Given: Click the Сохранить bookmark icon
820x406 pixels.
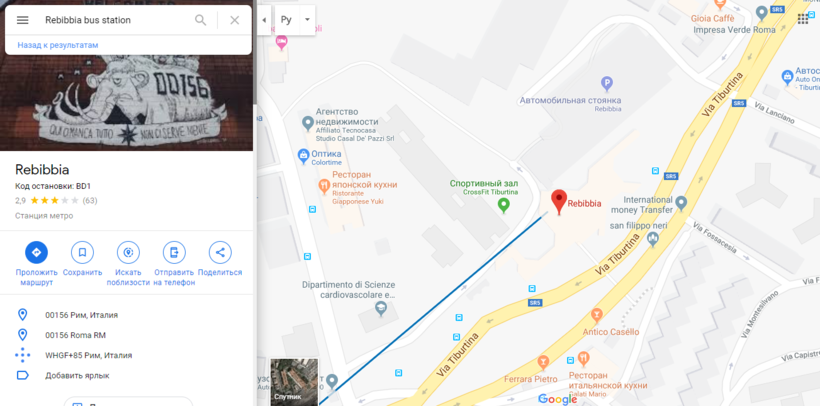Looking at the screenshot, I should coord(82,253).
